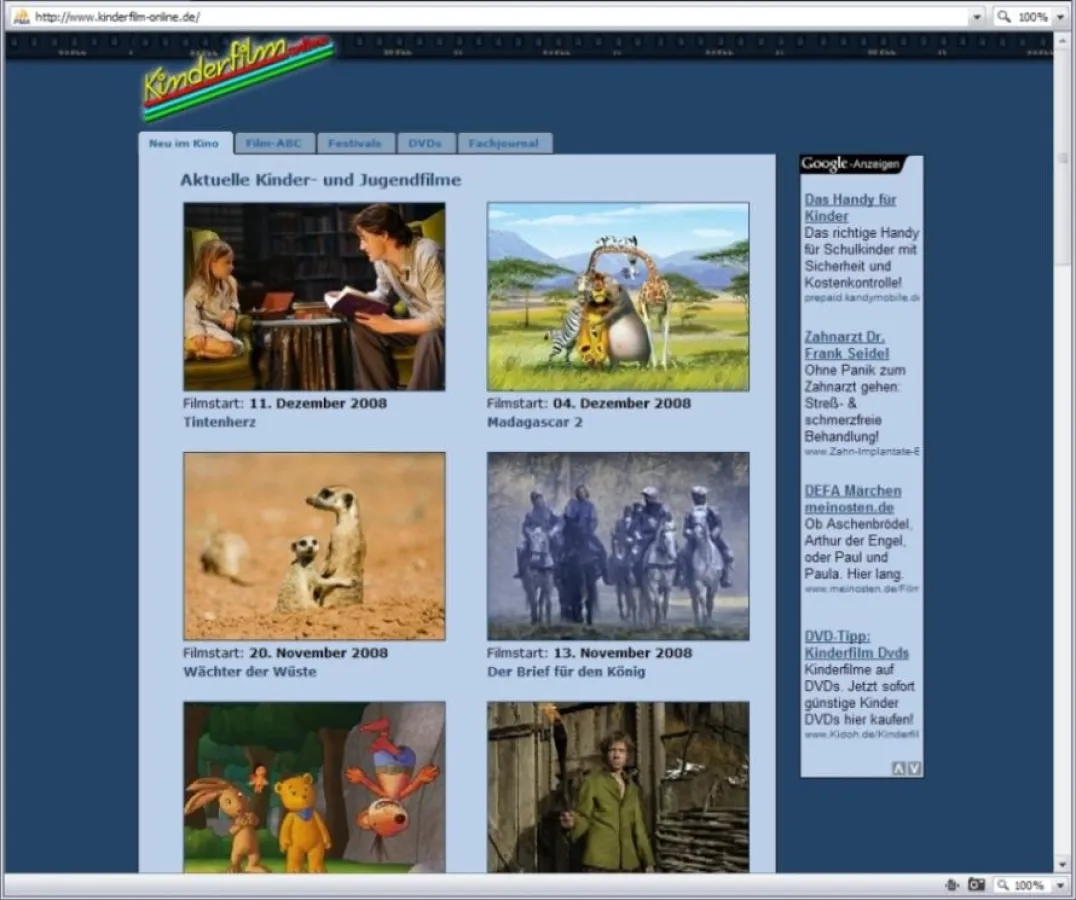Show previous Google ads with up arrow
1076x900 pixels.
[x=898, y=768]
